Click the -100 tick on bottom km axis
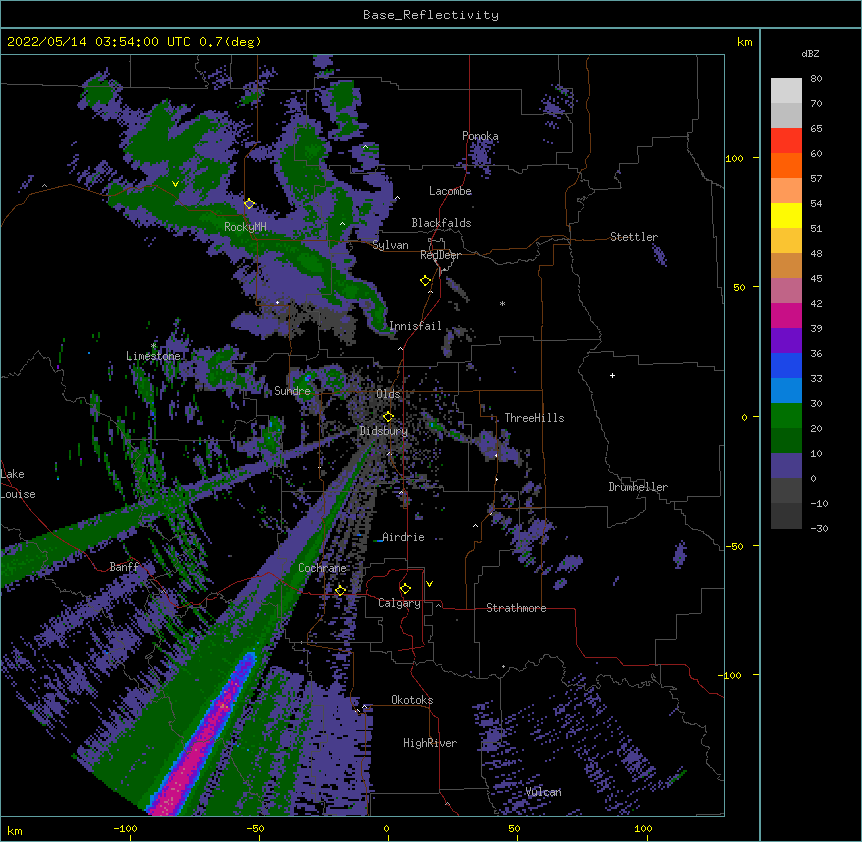Image resolution: width=862 pixels, height=842 pixels. pos(125,829)
